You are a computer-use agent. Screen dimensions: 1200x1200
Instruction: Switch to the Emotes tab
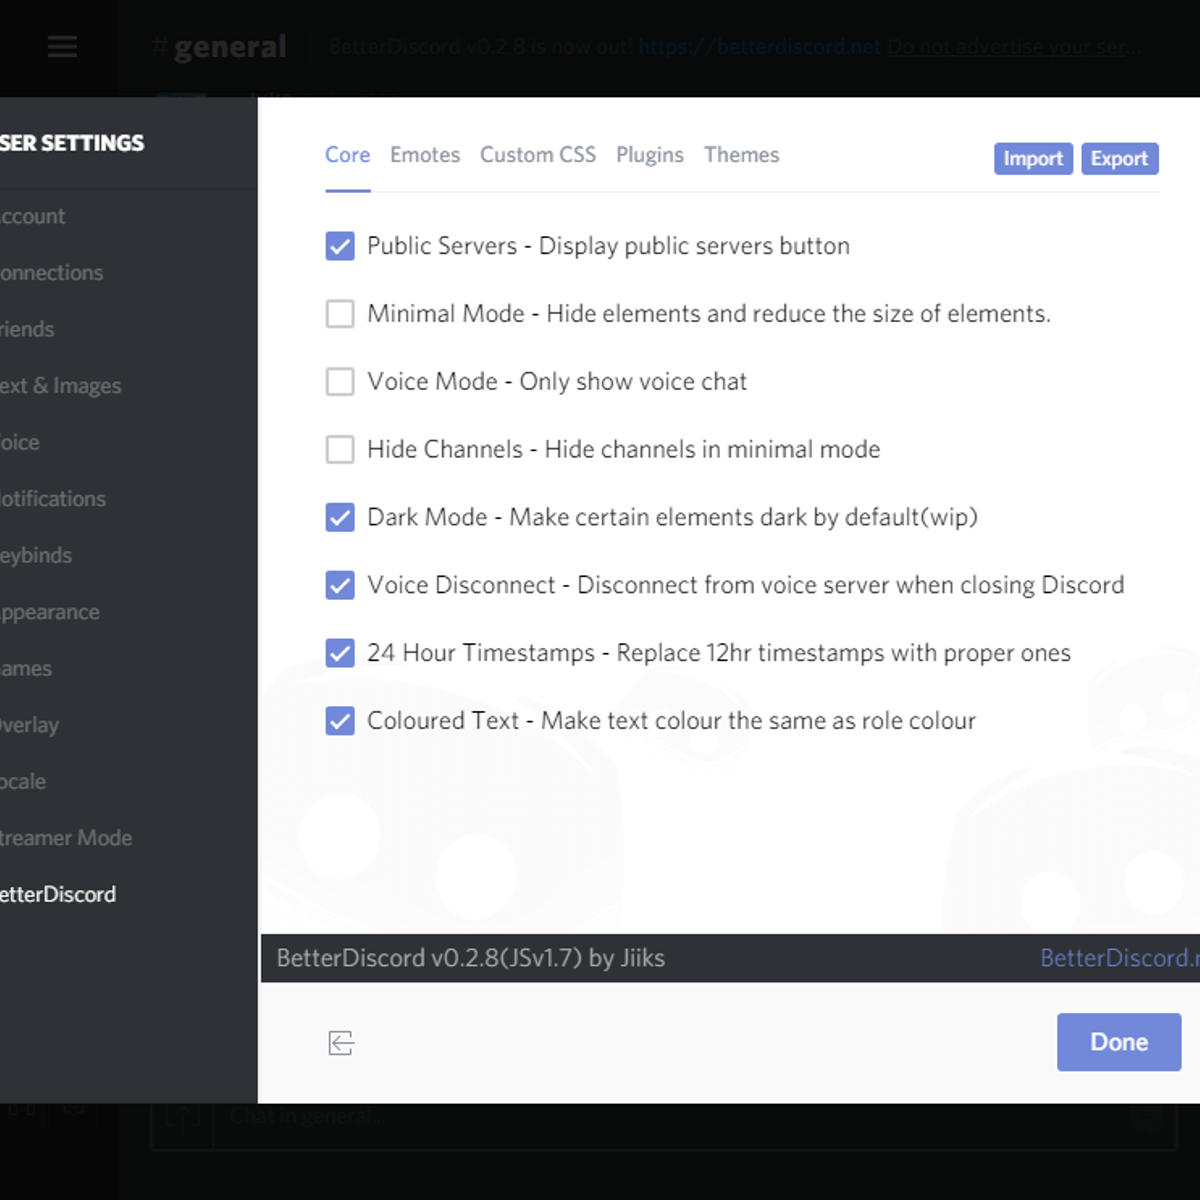(425, 155)
